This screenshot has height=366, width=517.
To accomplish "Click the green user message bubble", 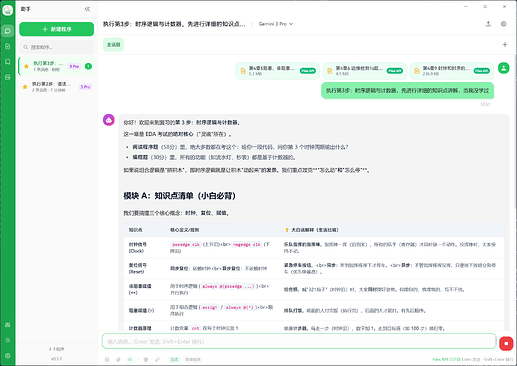I will (x=407, y=90).
